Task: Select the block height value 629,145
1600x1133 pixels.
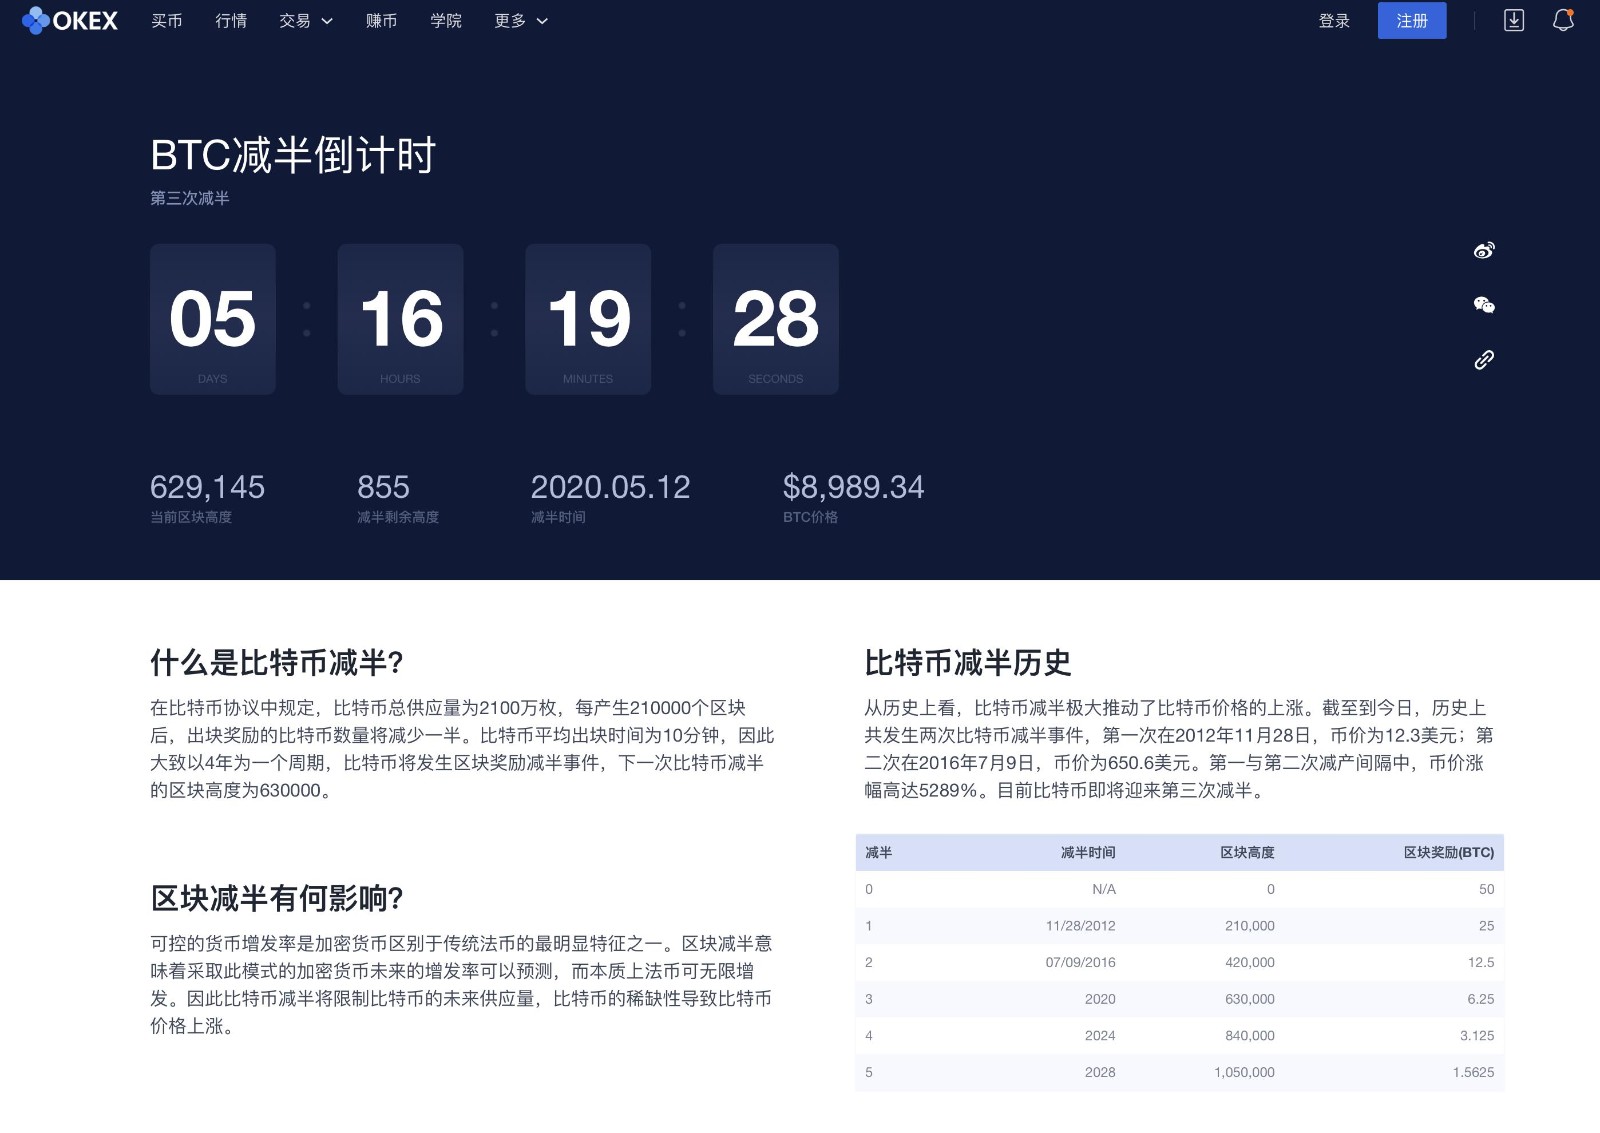Action: 207,487
